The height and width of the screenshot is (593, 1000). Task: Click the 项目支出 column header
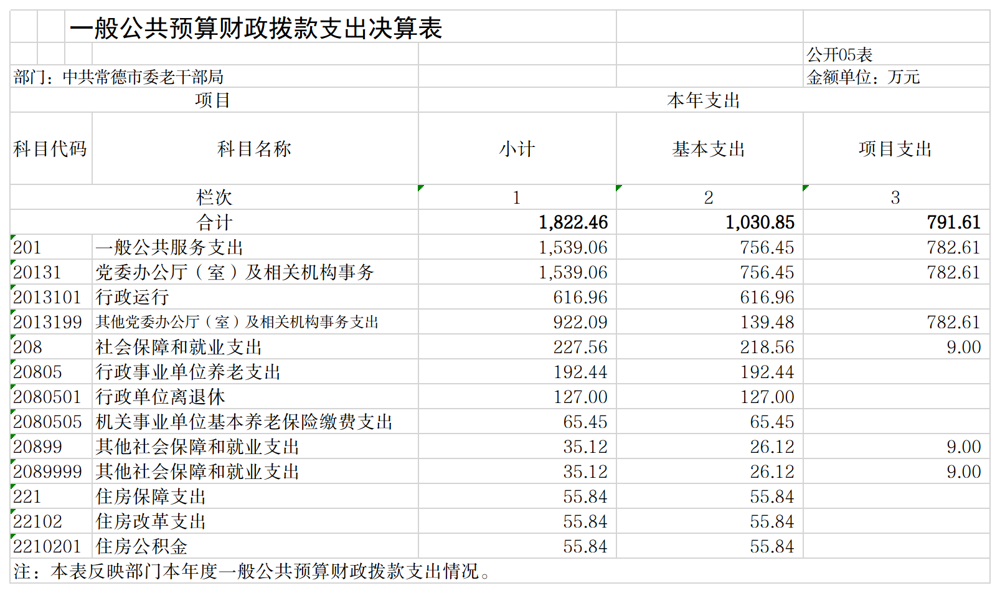[x=895, y=149]
